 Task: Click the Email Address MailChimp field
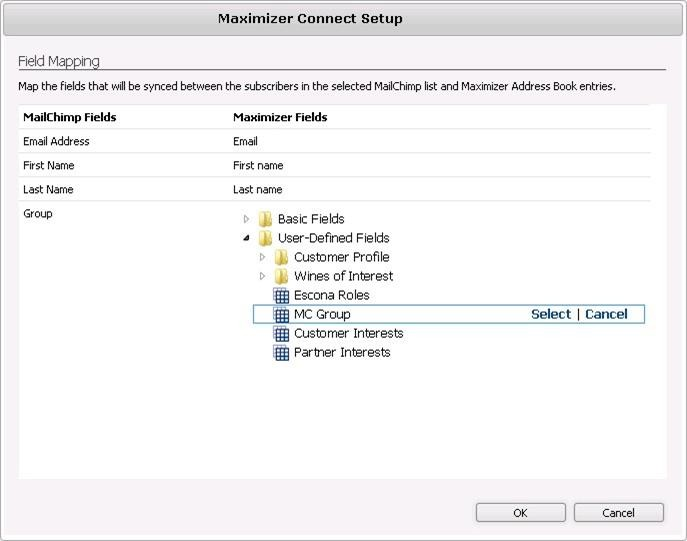[56, 141]
